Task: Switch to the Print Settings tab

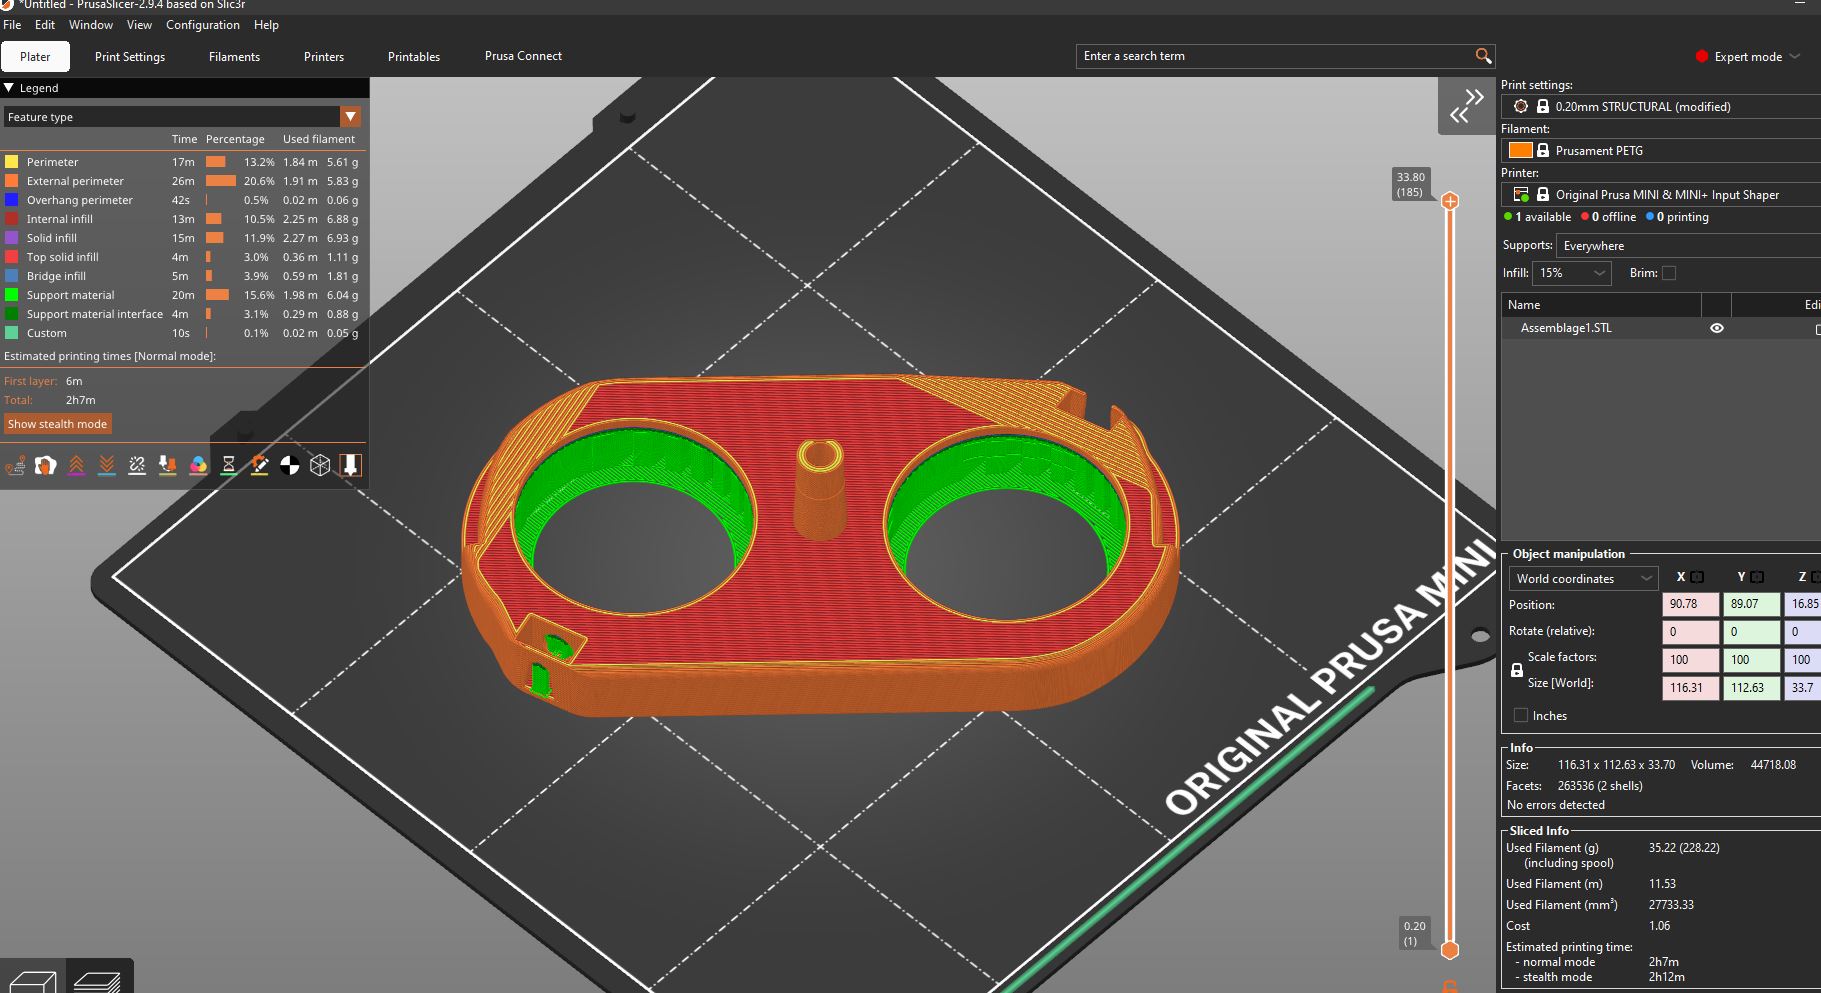Action: [130, 57]
